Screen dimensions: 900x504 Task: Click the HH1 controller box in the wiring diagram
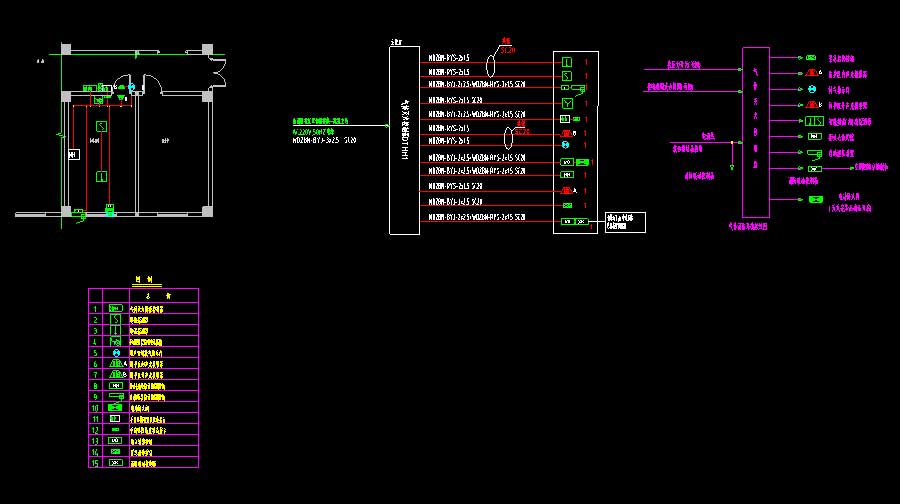tap(404, 141)
